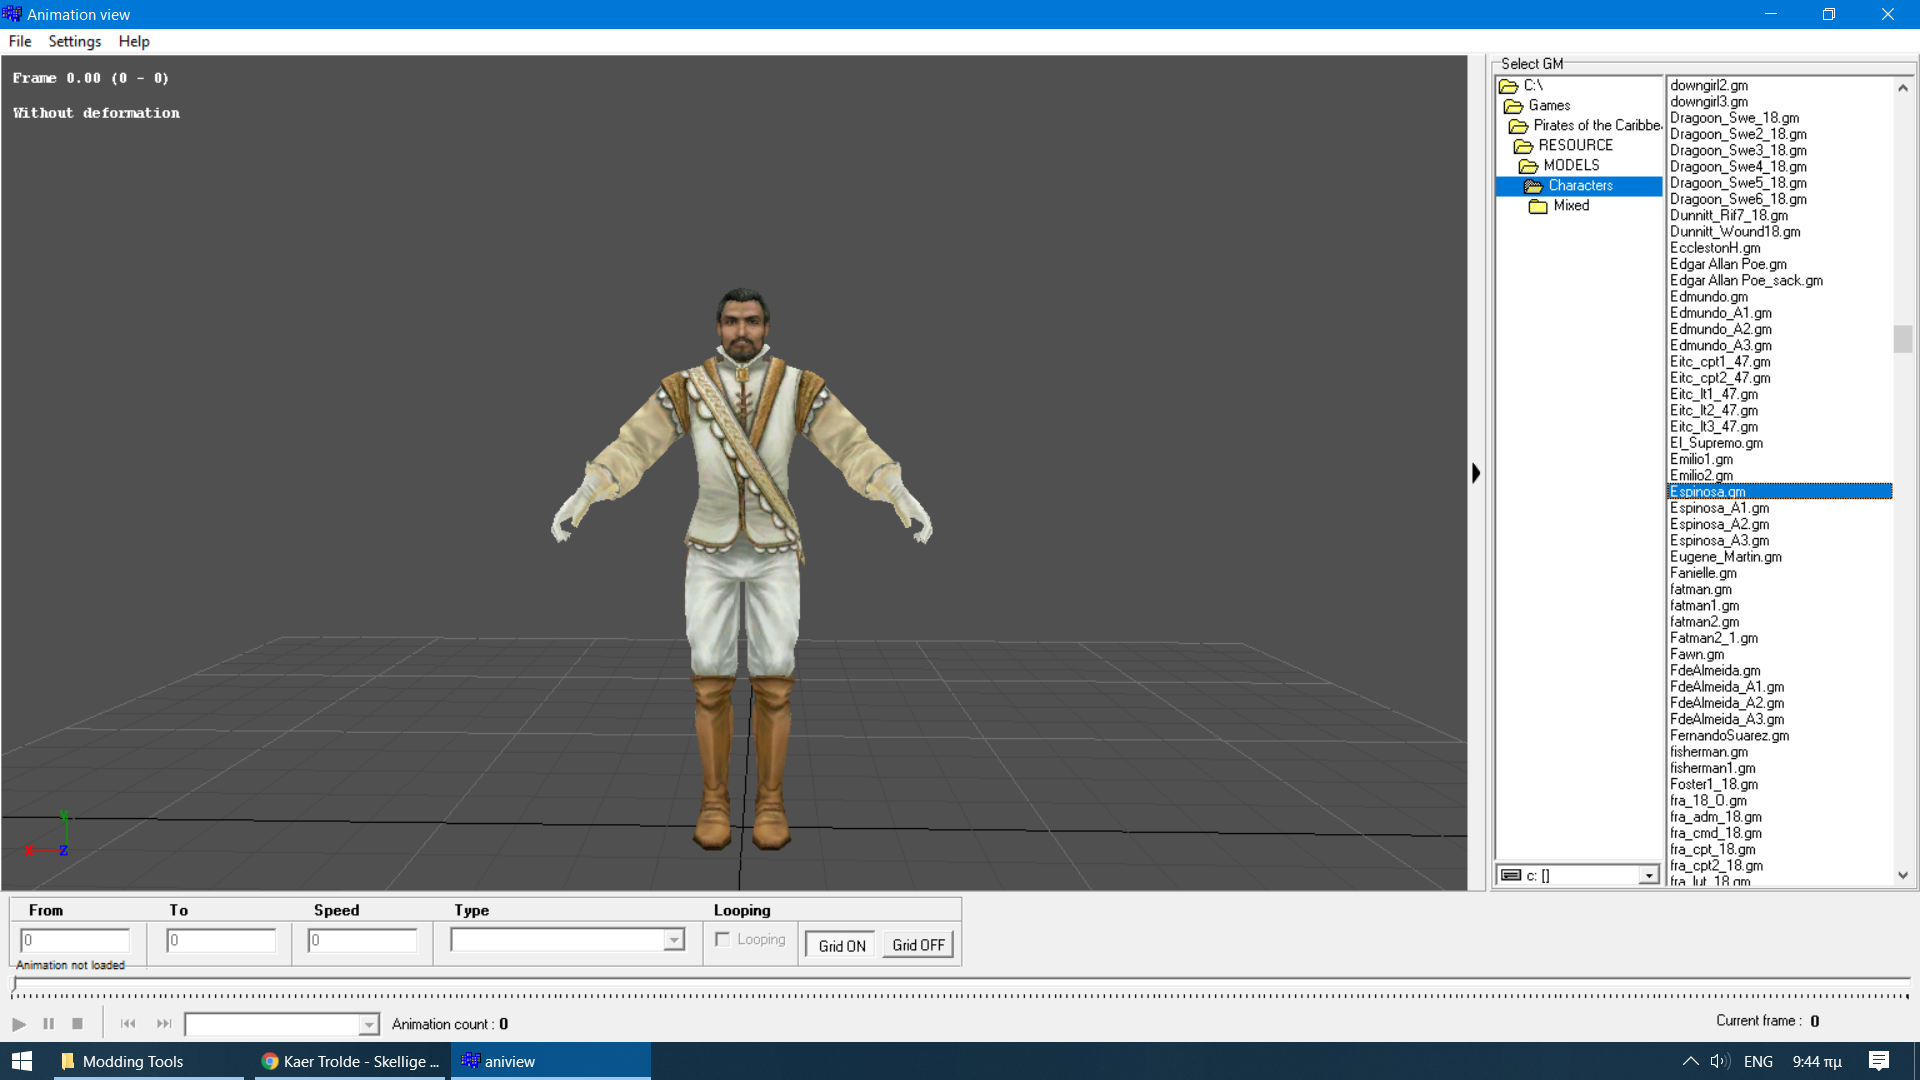Click the ENG language indicator
This screenshot has height=1080, width=1920.
pyautogui.click(x=1758, y=1062)
